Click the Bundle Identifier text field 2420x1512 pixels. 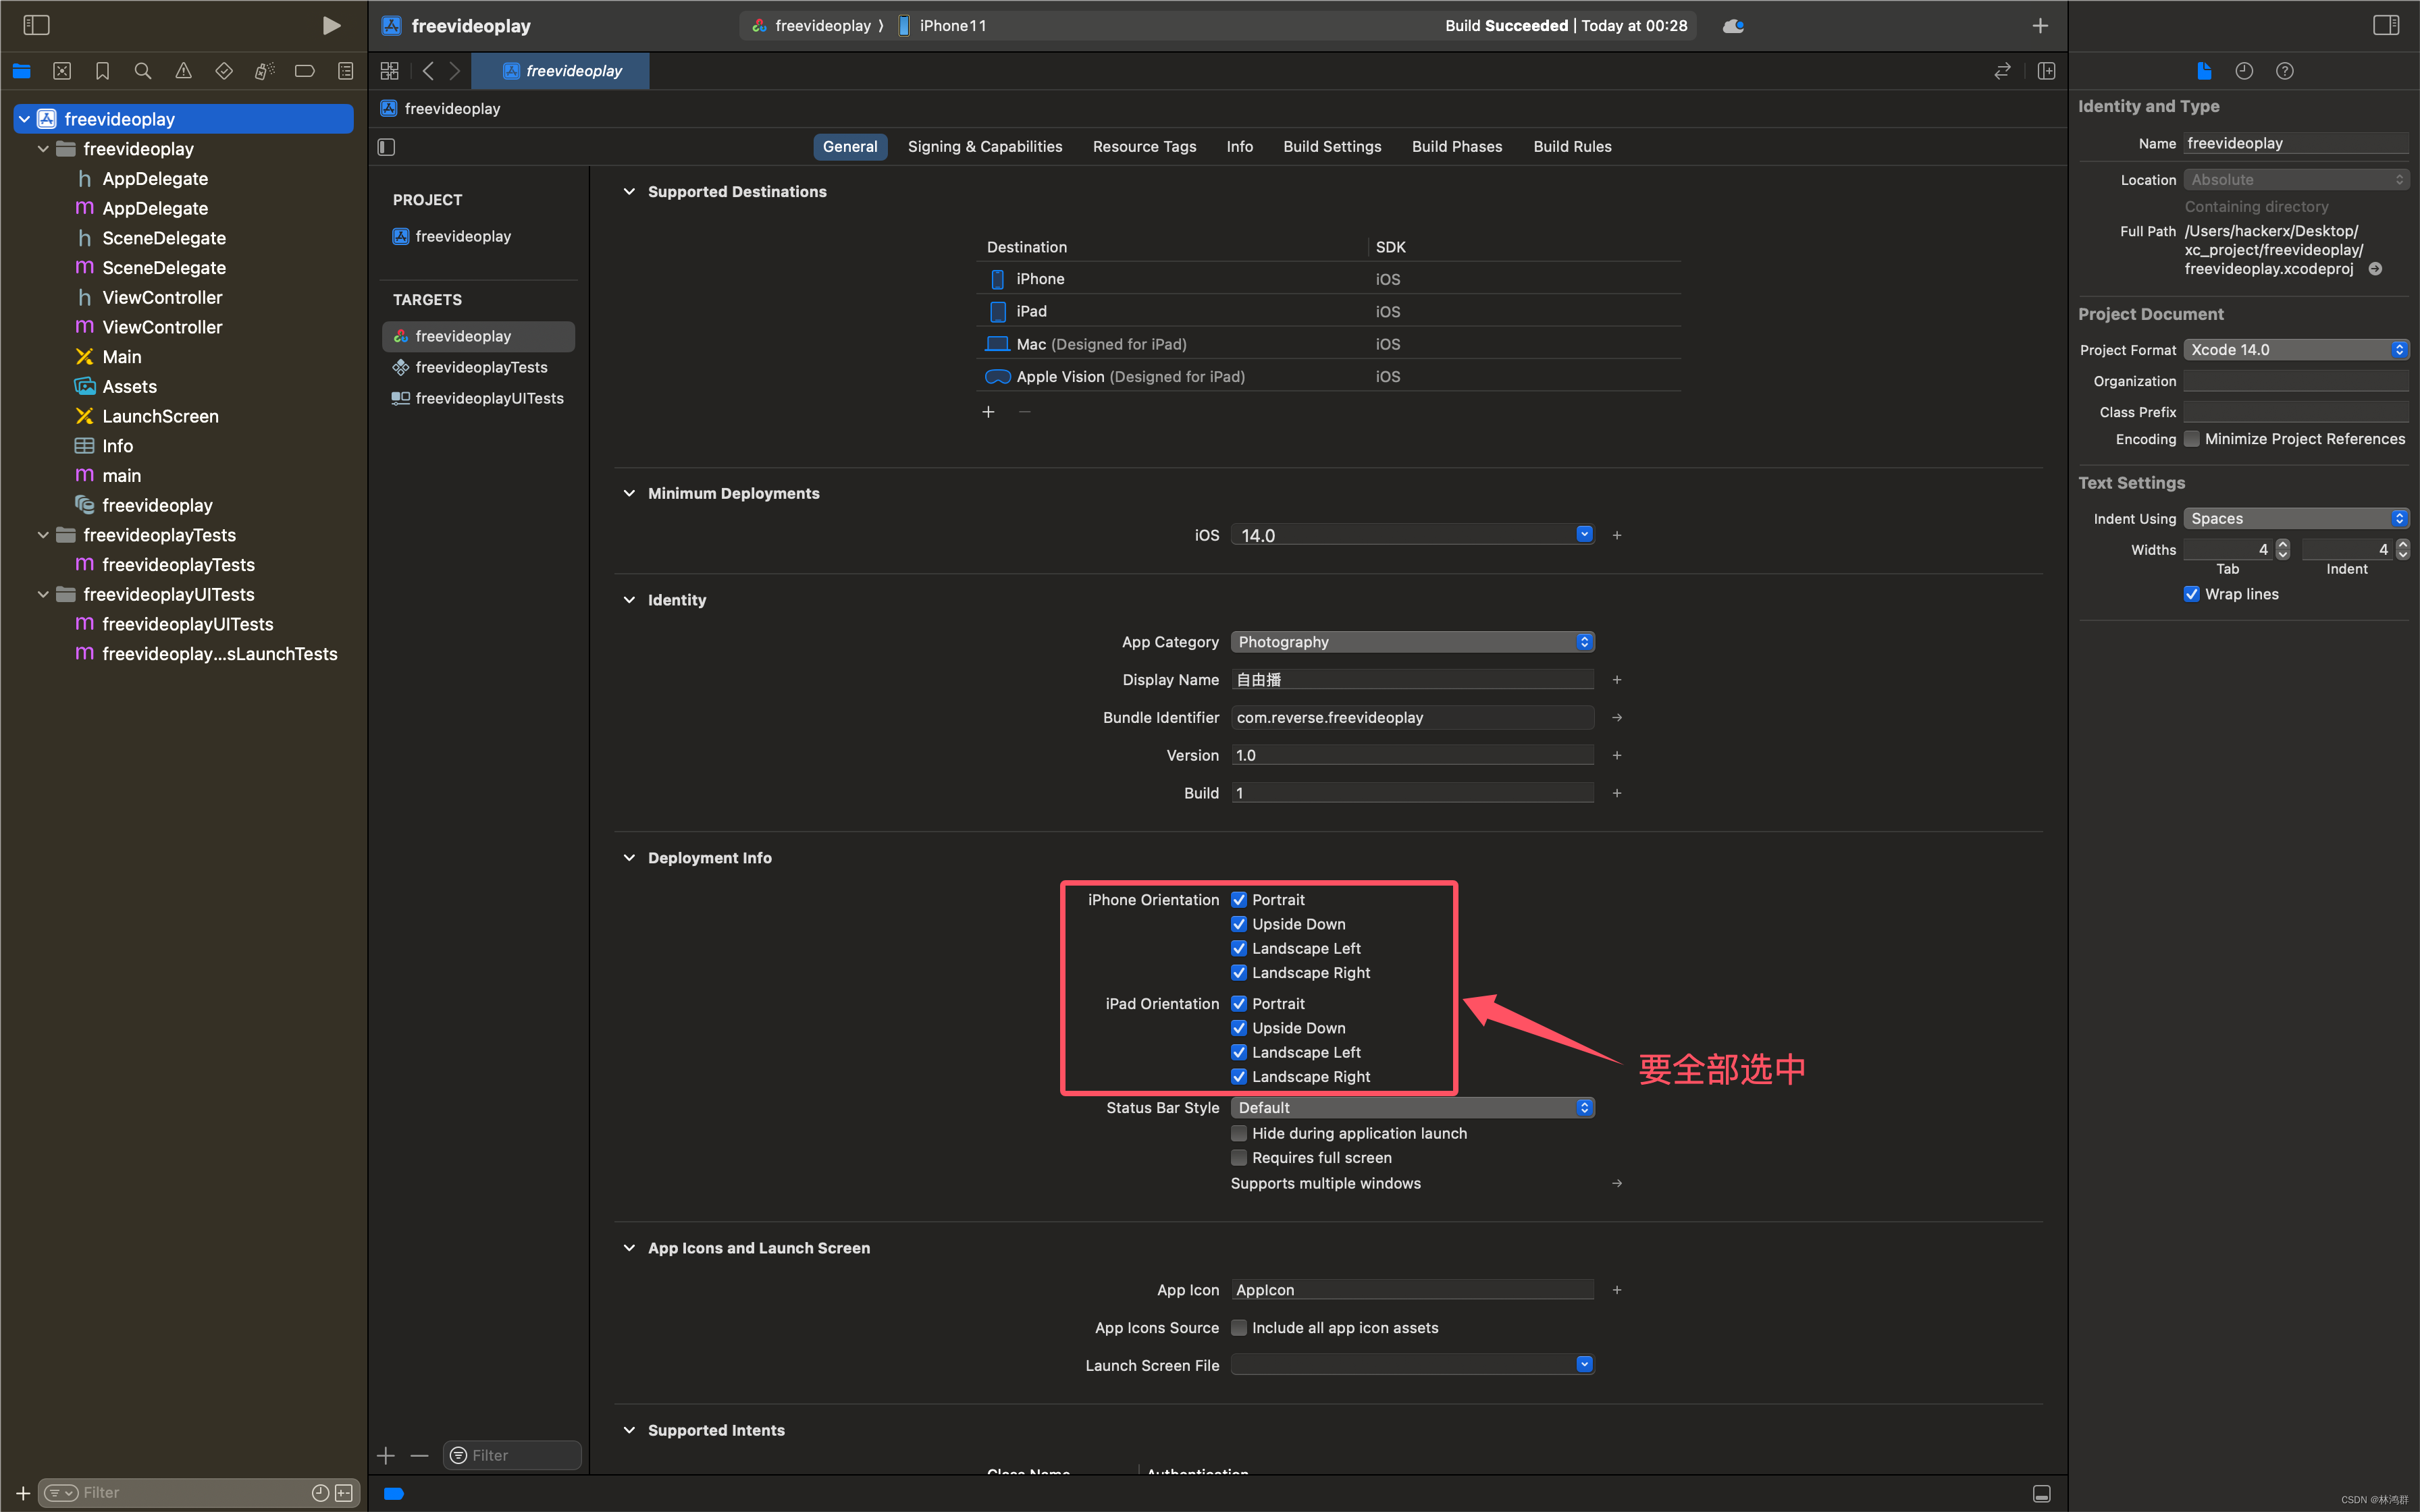pos(1412,718)
